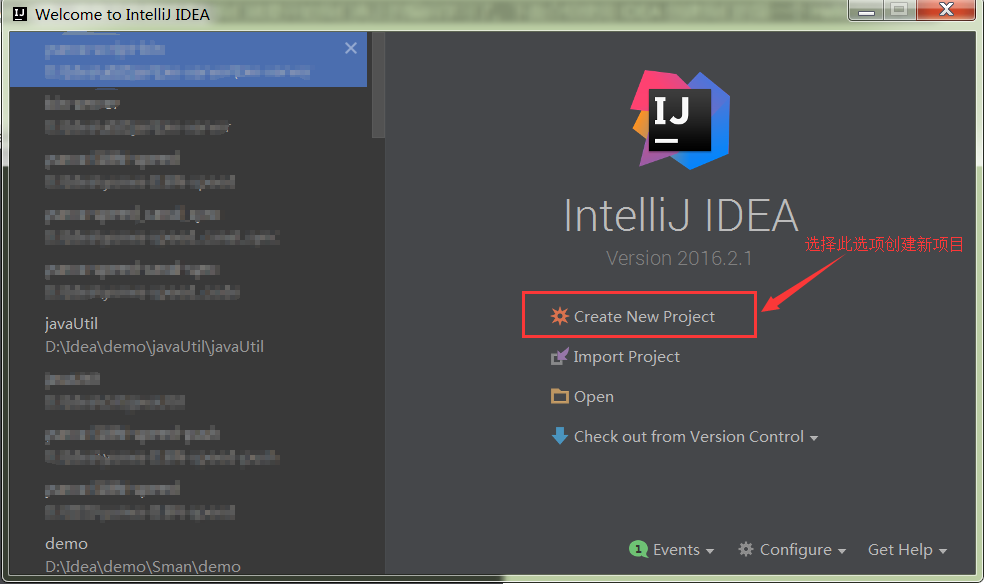985x584 pixels.
Task: Remove selected recent project with X
Action: tap(351, 48)
